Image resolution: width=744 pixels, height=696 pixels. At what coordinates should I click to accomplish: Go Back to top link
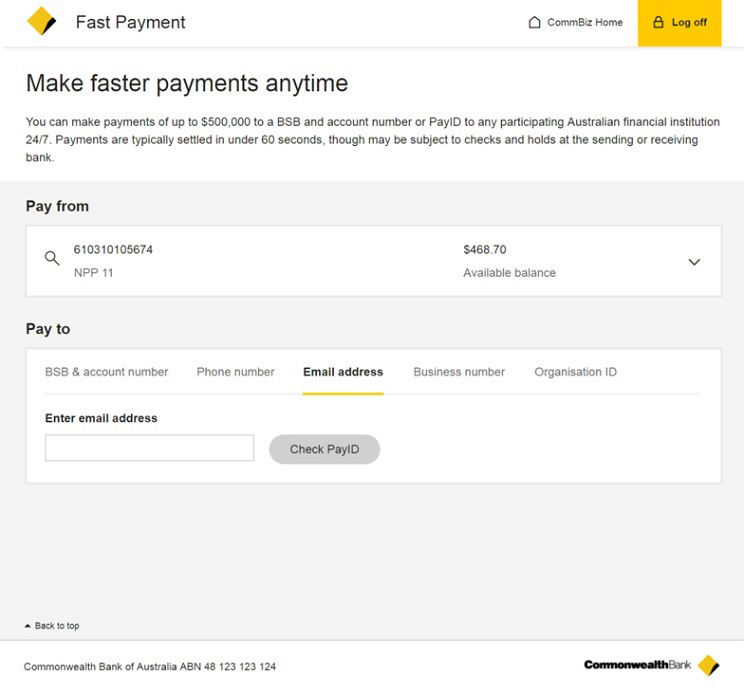click(x=52, y=626)
